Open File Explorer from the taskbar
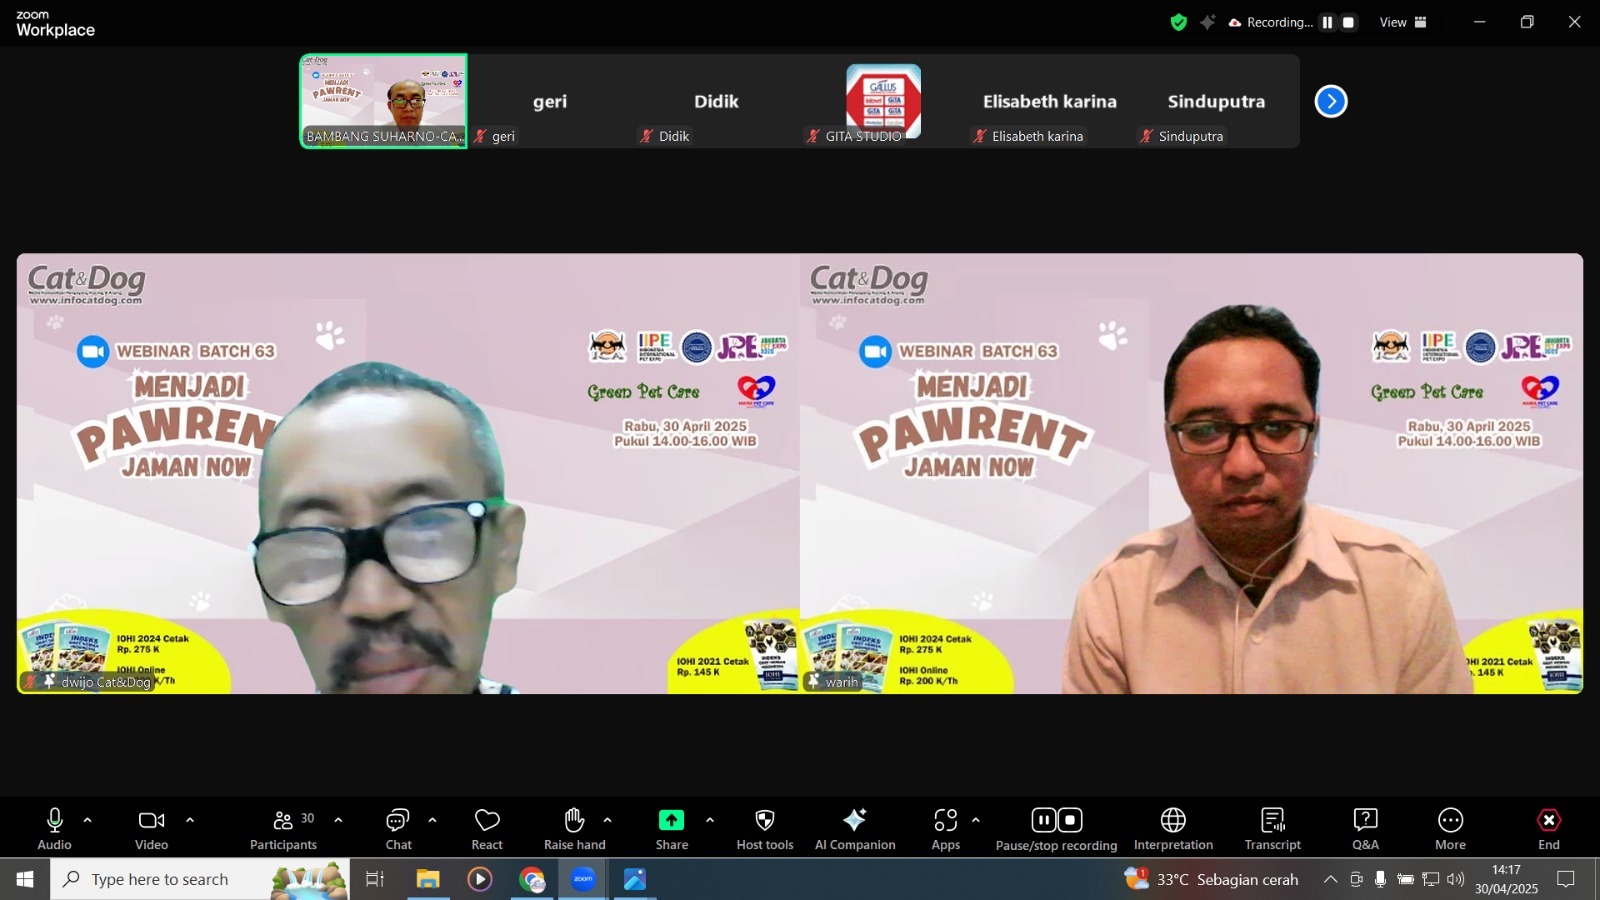Screen dimensions: 1600x900 (x=428, y=879)
